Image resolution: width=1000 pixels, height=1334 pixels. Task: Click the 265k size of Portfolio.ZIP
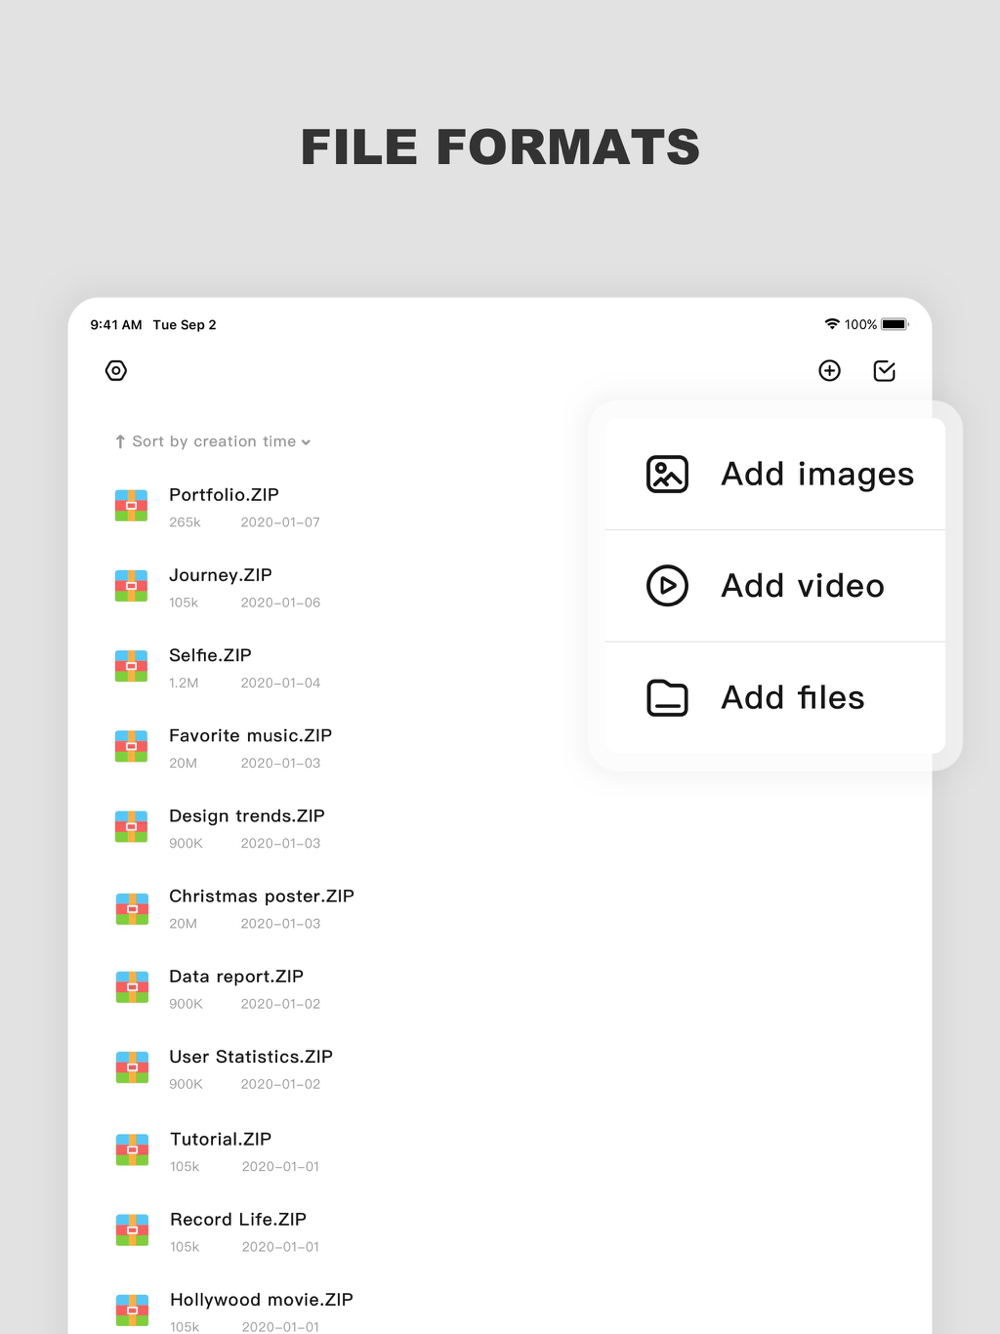(185, 522)
